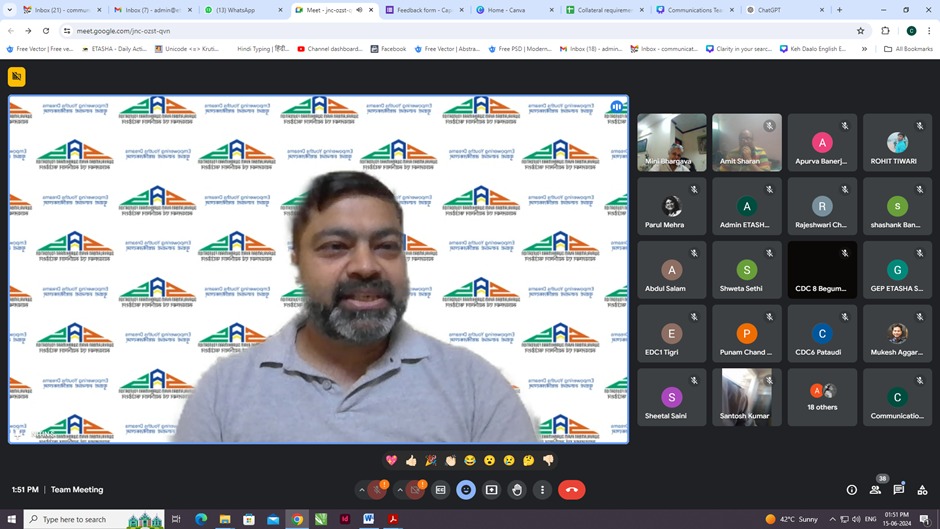Screen dimensions: 940x529
Task: Expand camera video settings chevron
Action: 400,490
